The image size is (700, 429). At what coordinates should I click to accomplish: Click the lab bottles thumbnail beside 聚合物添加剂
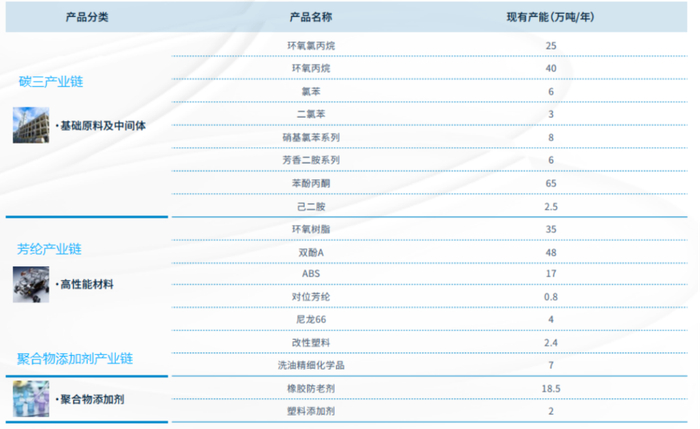pyautogui.click(x=31, y=399)
